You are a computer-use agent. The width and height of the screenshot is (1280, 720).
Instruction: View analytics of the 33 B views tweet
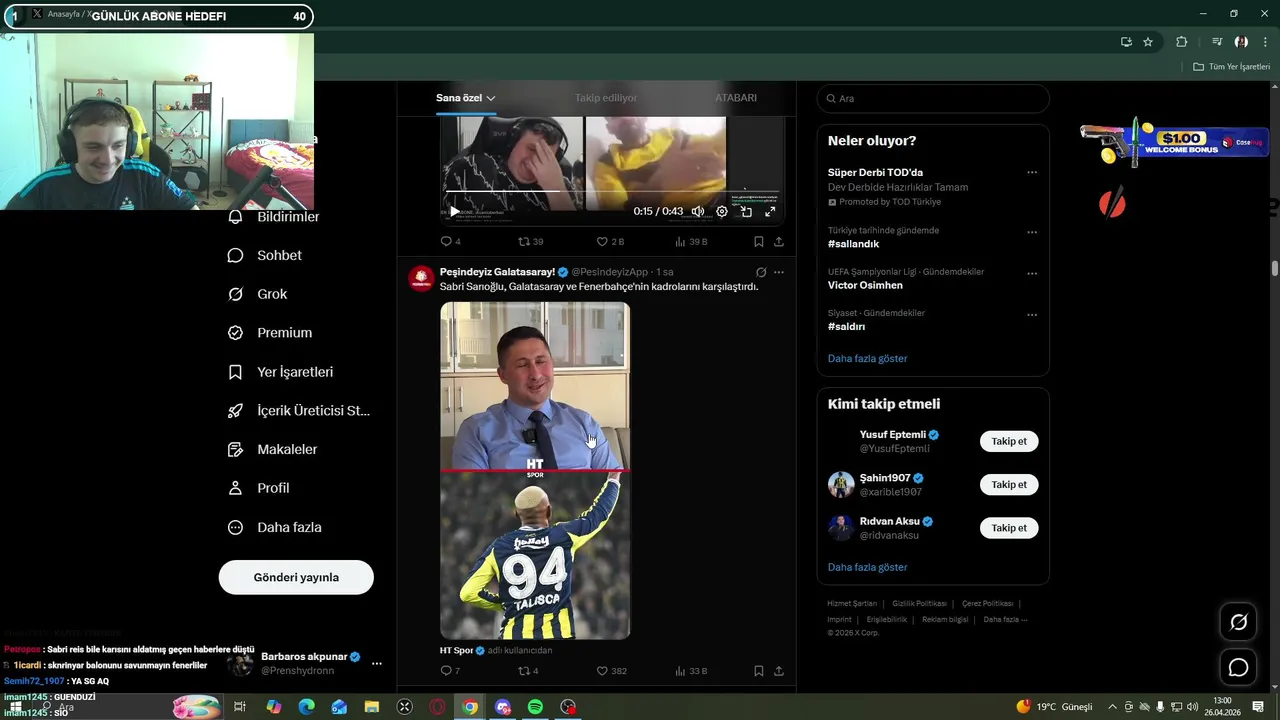point(691,671)
